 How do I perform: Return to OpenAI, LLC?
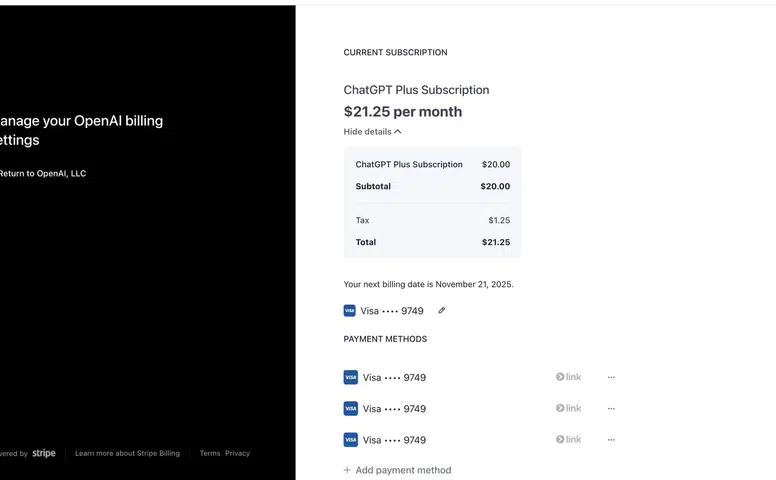tap(43, 173)
